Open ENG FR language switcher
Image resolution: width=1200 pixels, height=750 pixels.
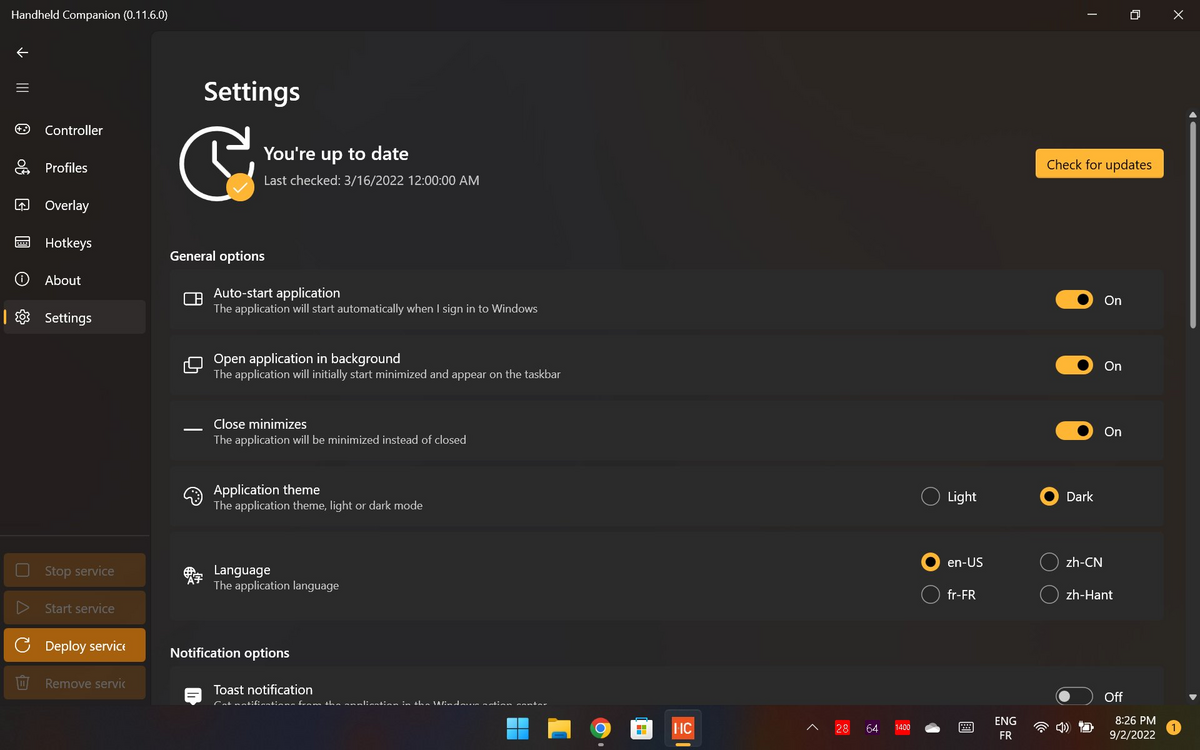[1005, 728]
